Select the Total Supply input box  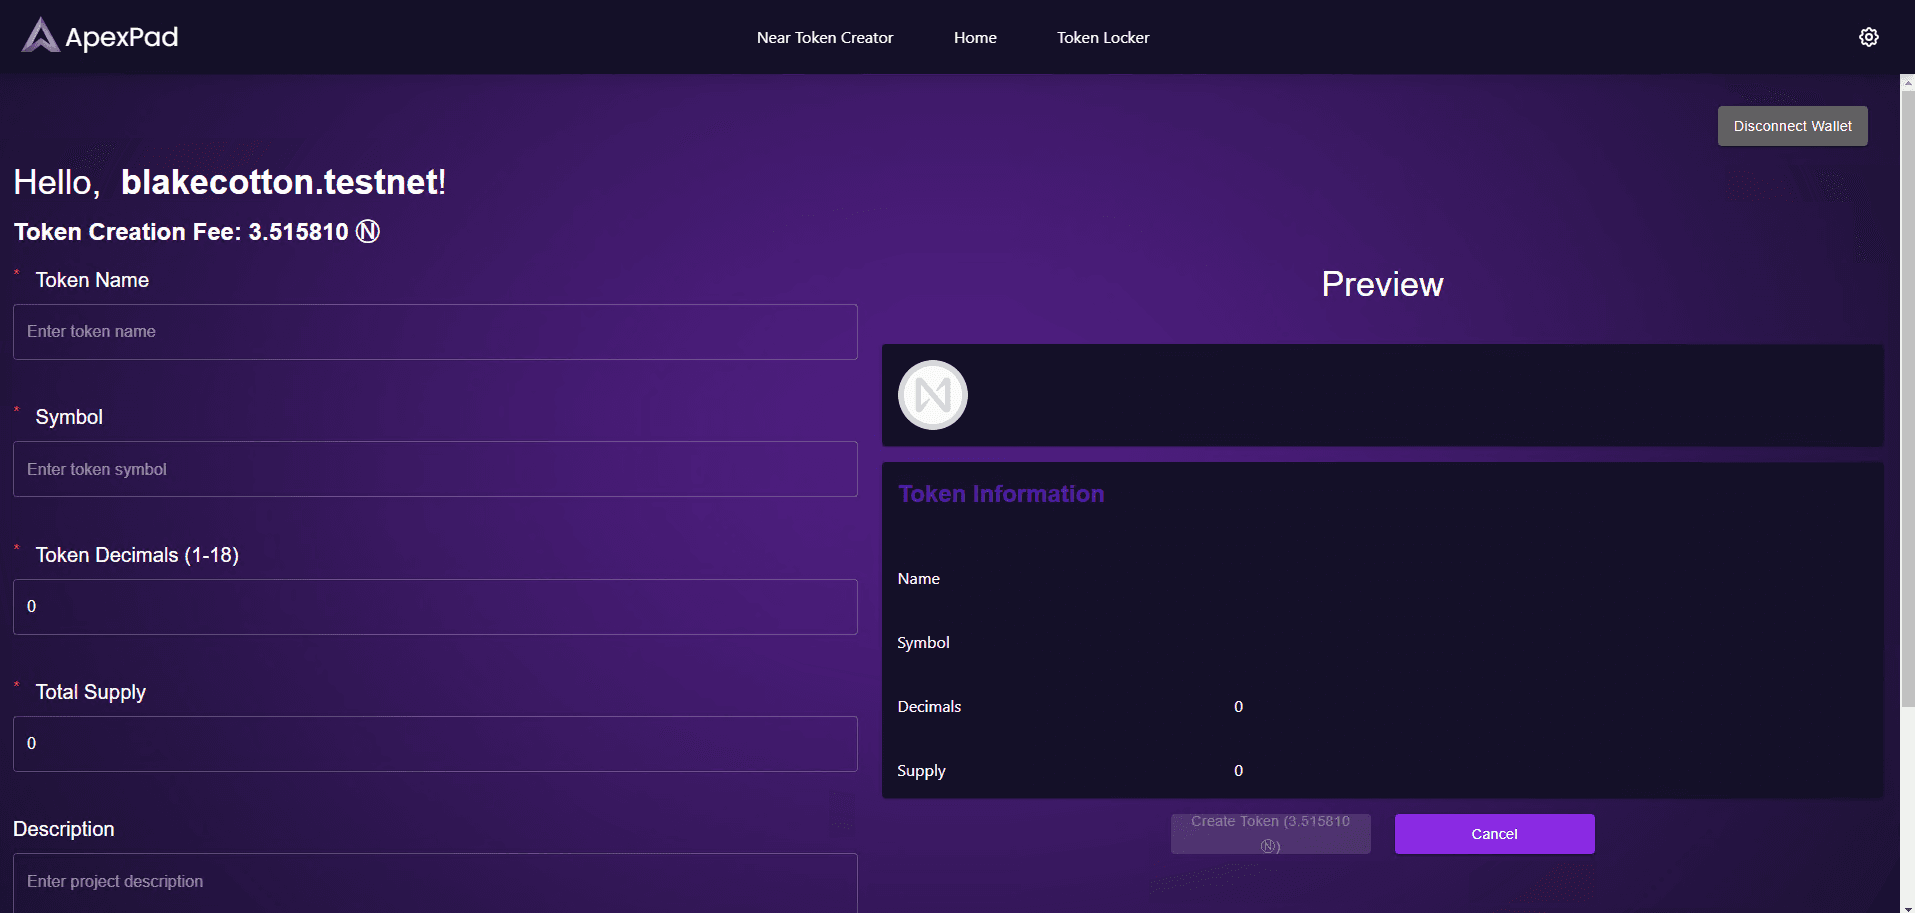[435, 744]
